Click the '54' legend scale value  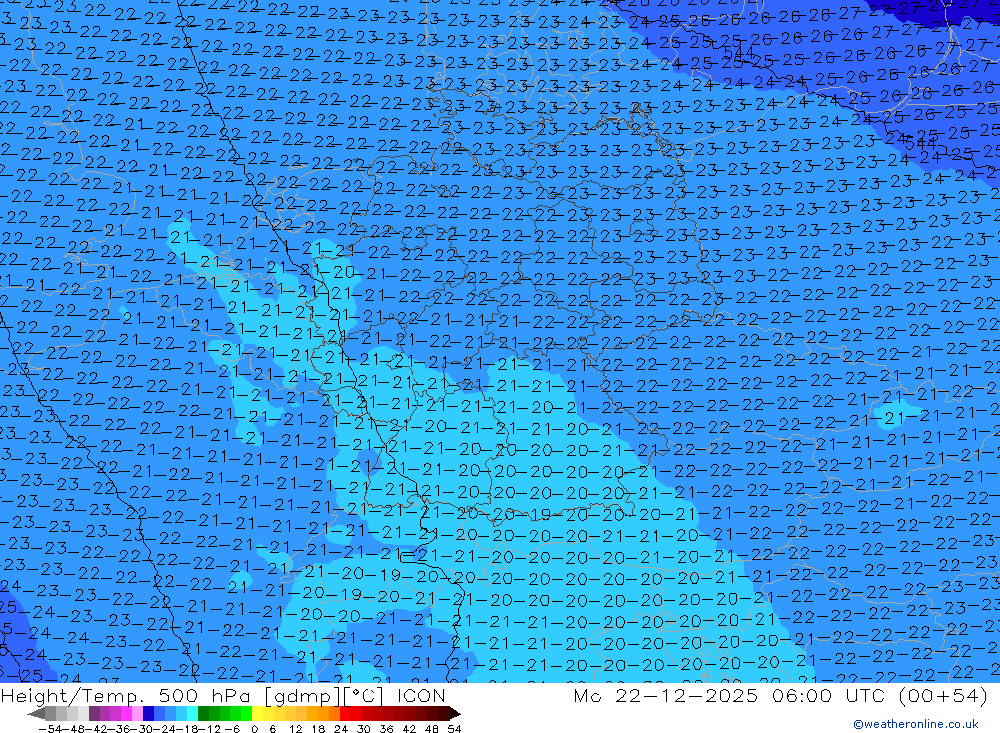click(x=454, y=729)
